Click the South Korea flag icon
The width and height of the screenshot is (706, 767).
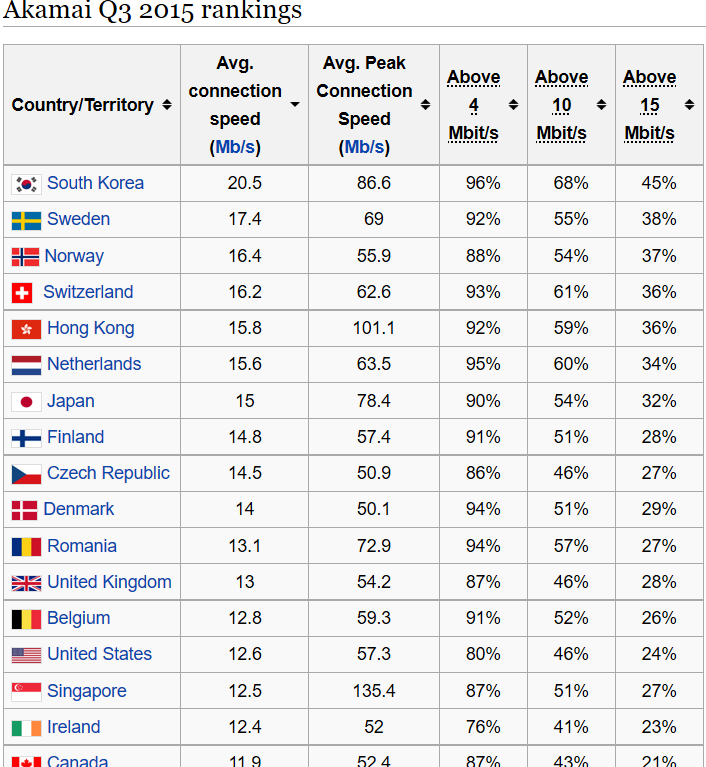pos(26,184)
